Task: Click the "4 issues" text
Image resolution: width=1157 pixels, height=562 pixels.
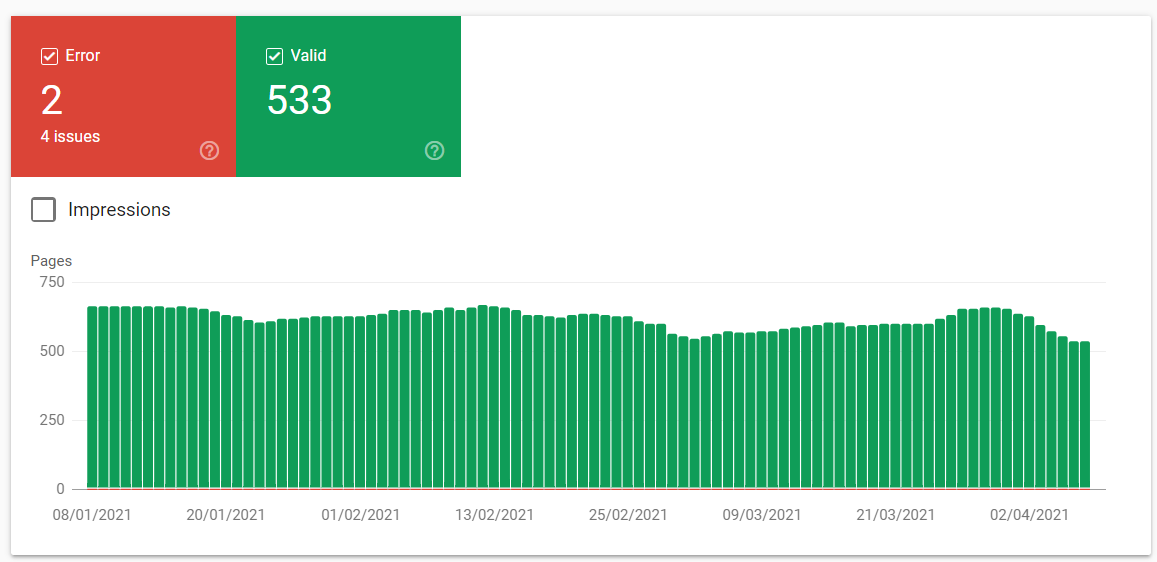Action: coord(71,136)
